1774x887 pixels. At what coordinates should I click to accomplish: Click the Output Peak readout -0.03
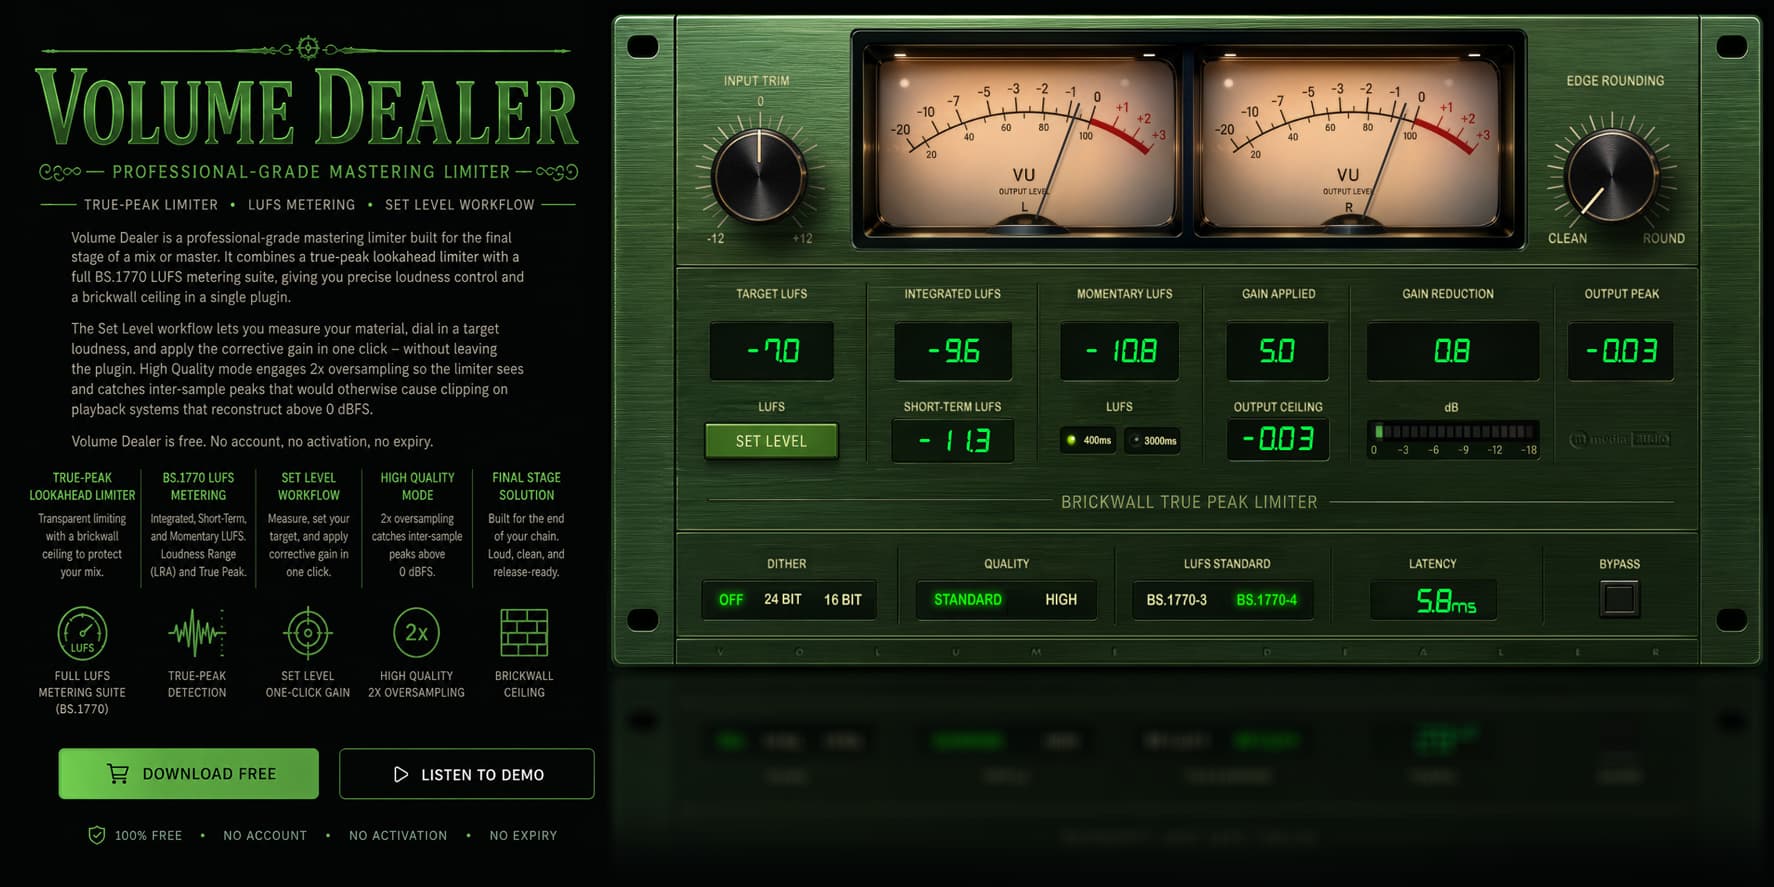click(1621, 351)
